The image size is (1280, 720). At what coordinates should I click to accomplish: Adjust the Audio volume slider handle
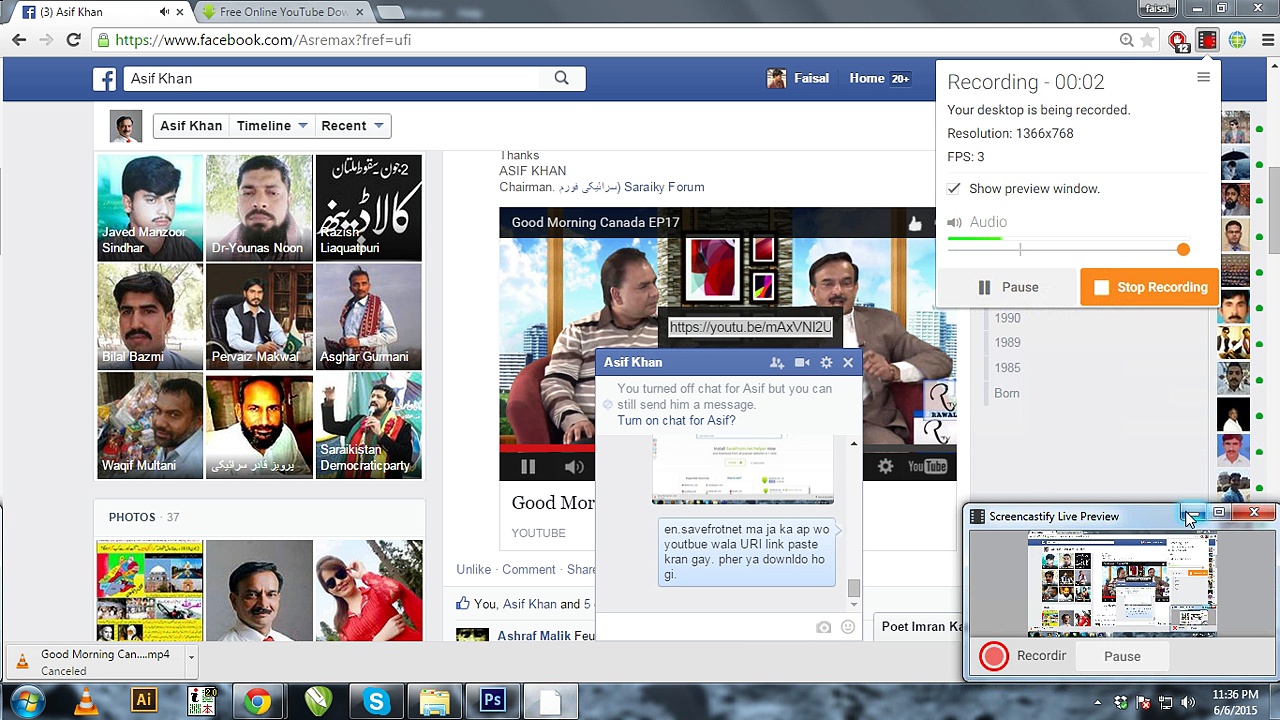point(1183,250)
